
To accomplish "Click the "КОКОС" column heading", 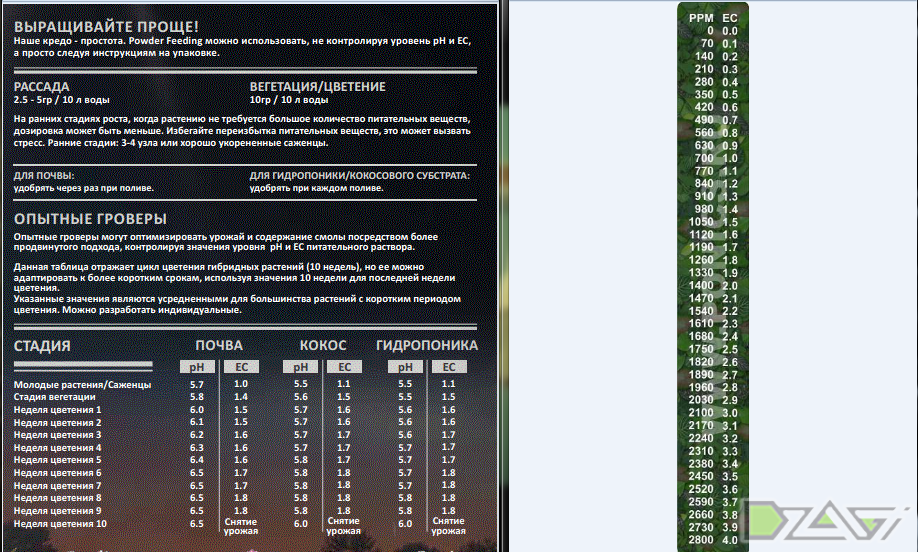I will (323, 345).
